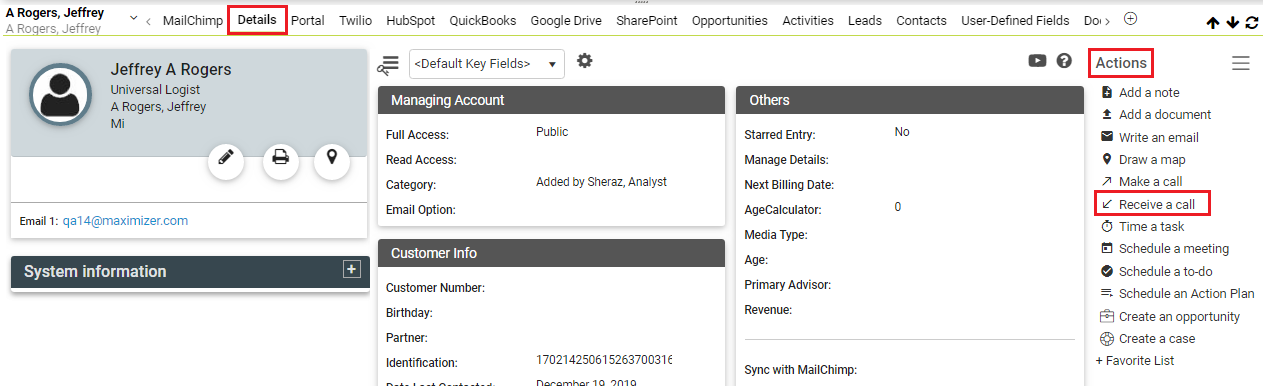Click the question mark help icon
Image resolution: width=1263 pixels, height=386 pixels.
[x=1065, y=61]
